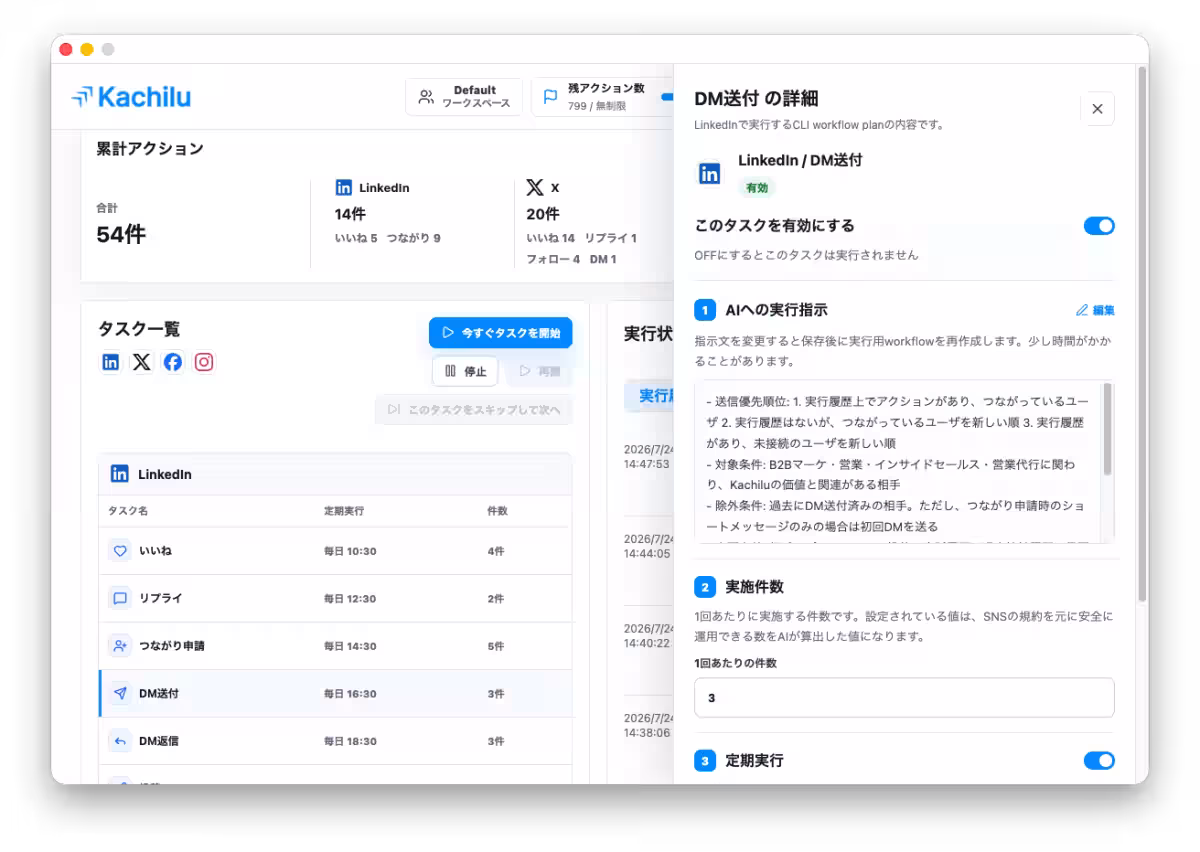Click the LinkedIn logo in the detail panel
1200x852 pixels.
[x=709, y=173]
